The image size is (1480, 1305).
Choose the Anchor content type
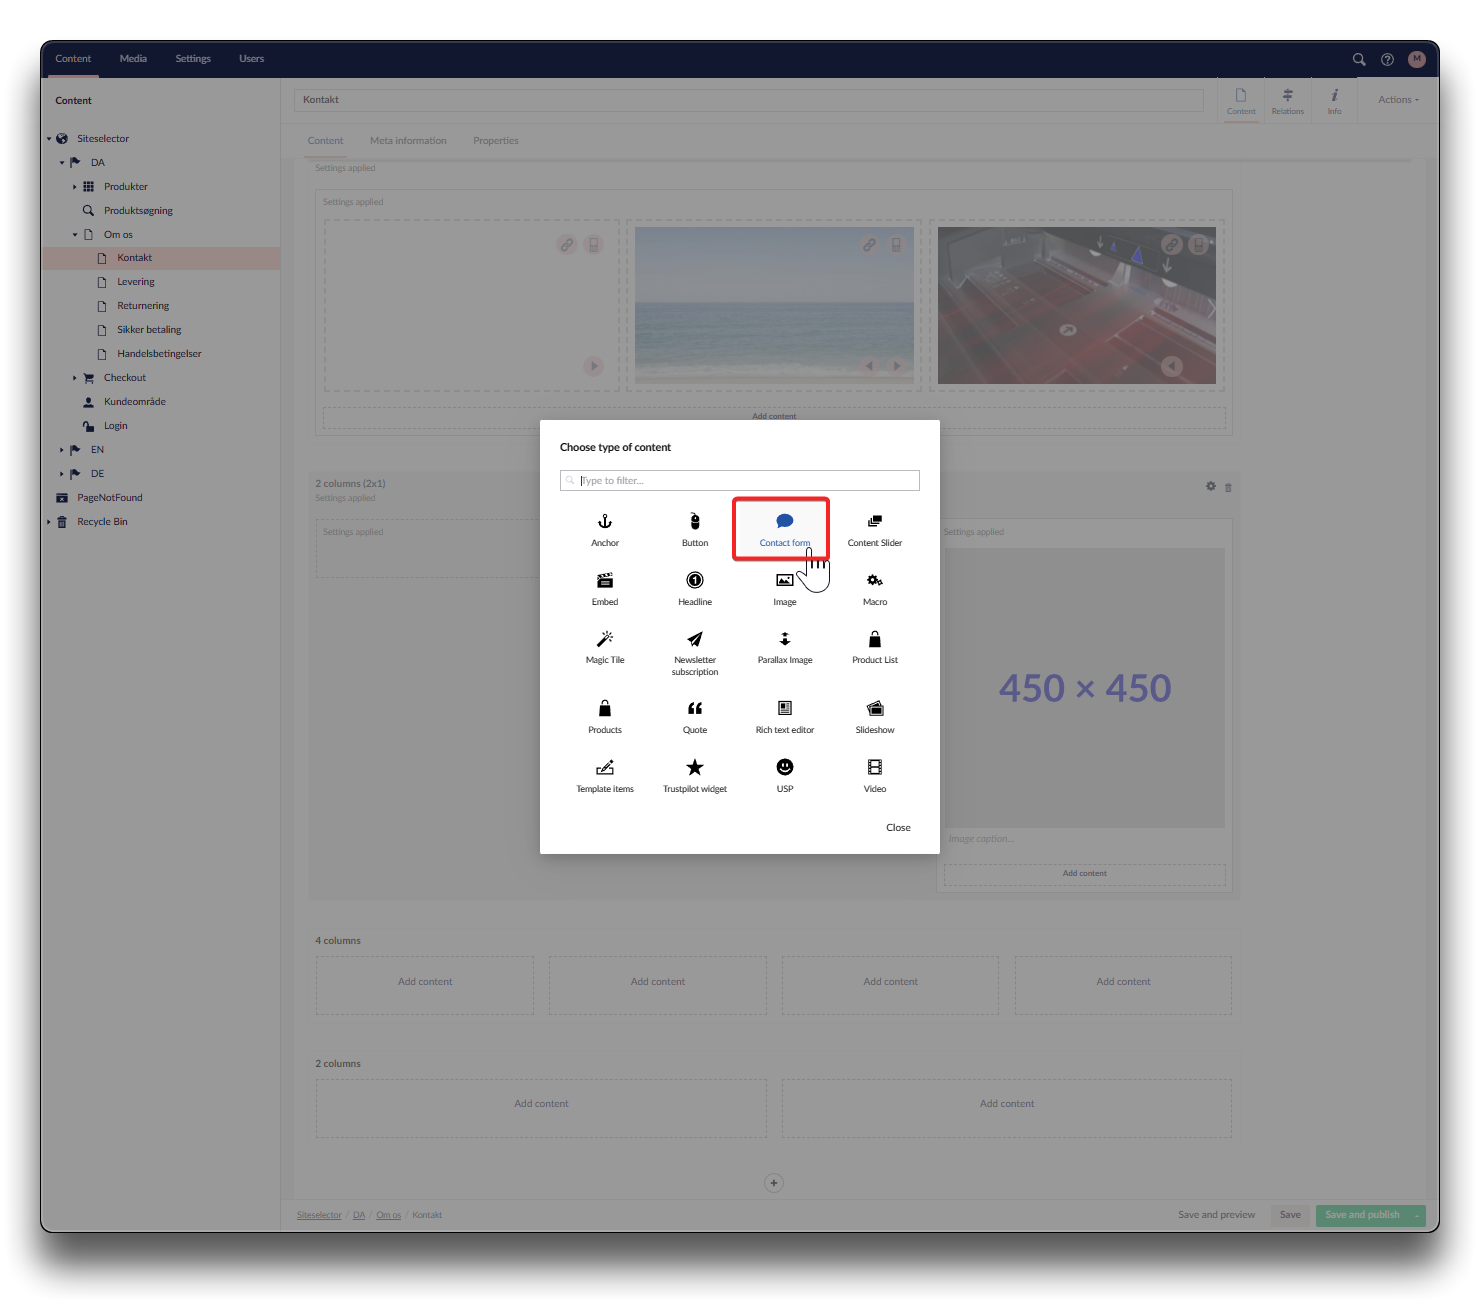605,530
